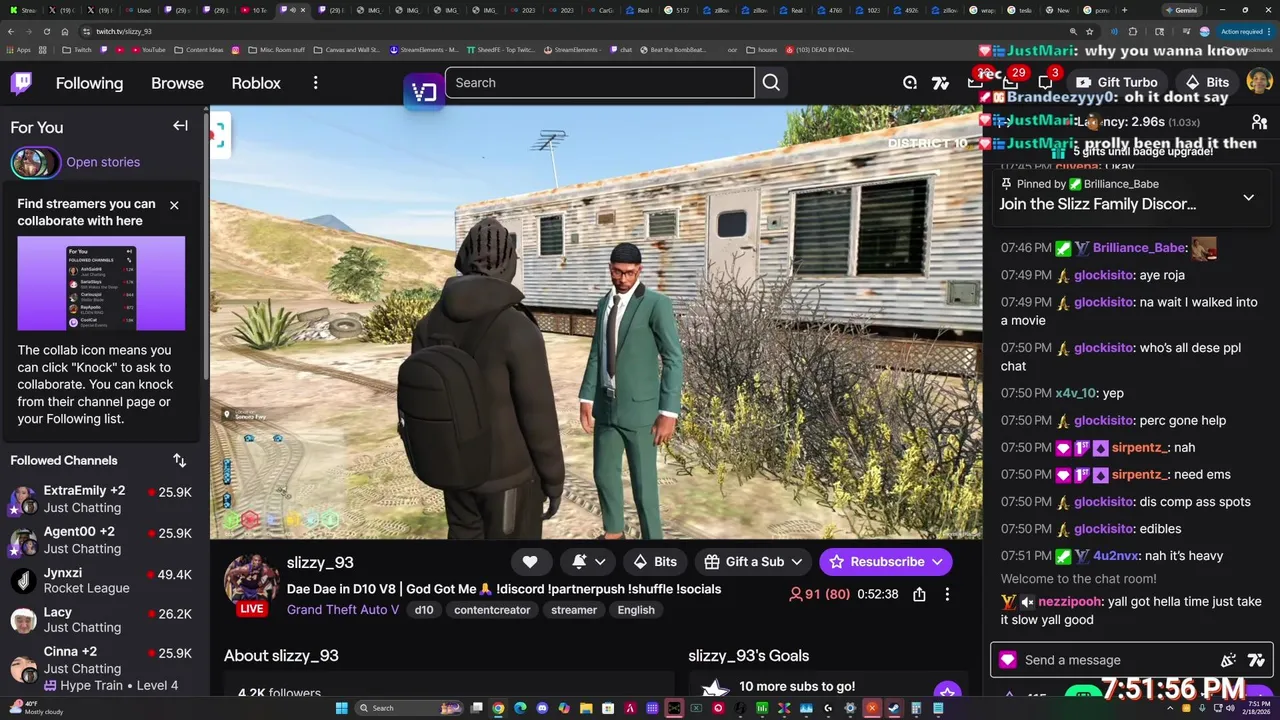
Task: Open the Canvas and Wall St... bookmark folder
Action: [346, 49]
